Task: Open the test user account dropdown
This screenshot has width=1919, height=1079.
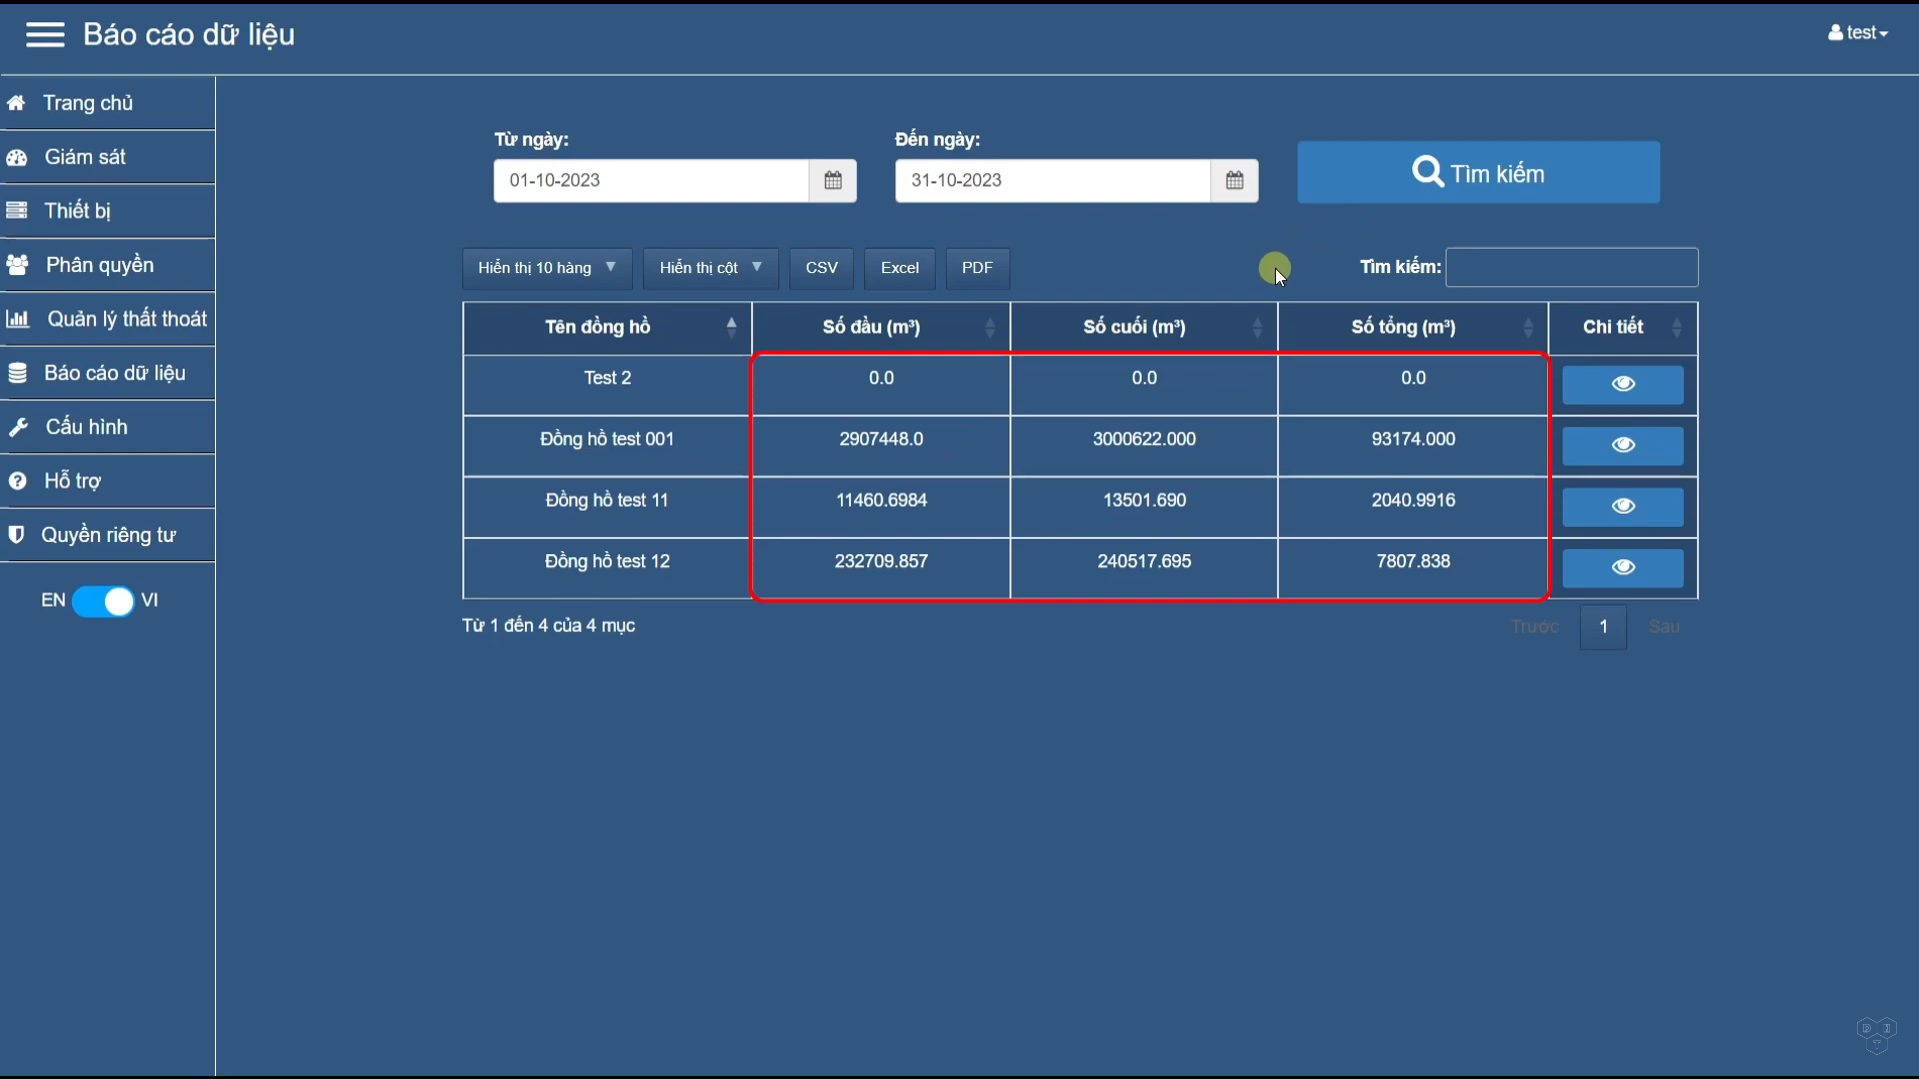Action: [1857, 32]
